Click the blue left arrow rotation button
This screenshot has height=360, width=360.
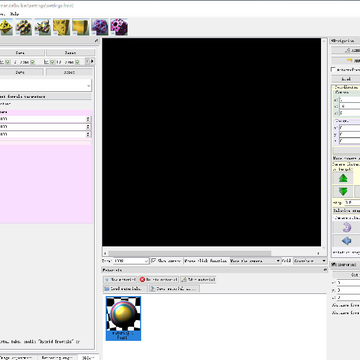(346, 241)
